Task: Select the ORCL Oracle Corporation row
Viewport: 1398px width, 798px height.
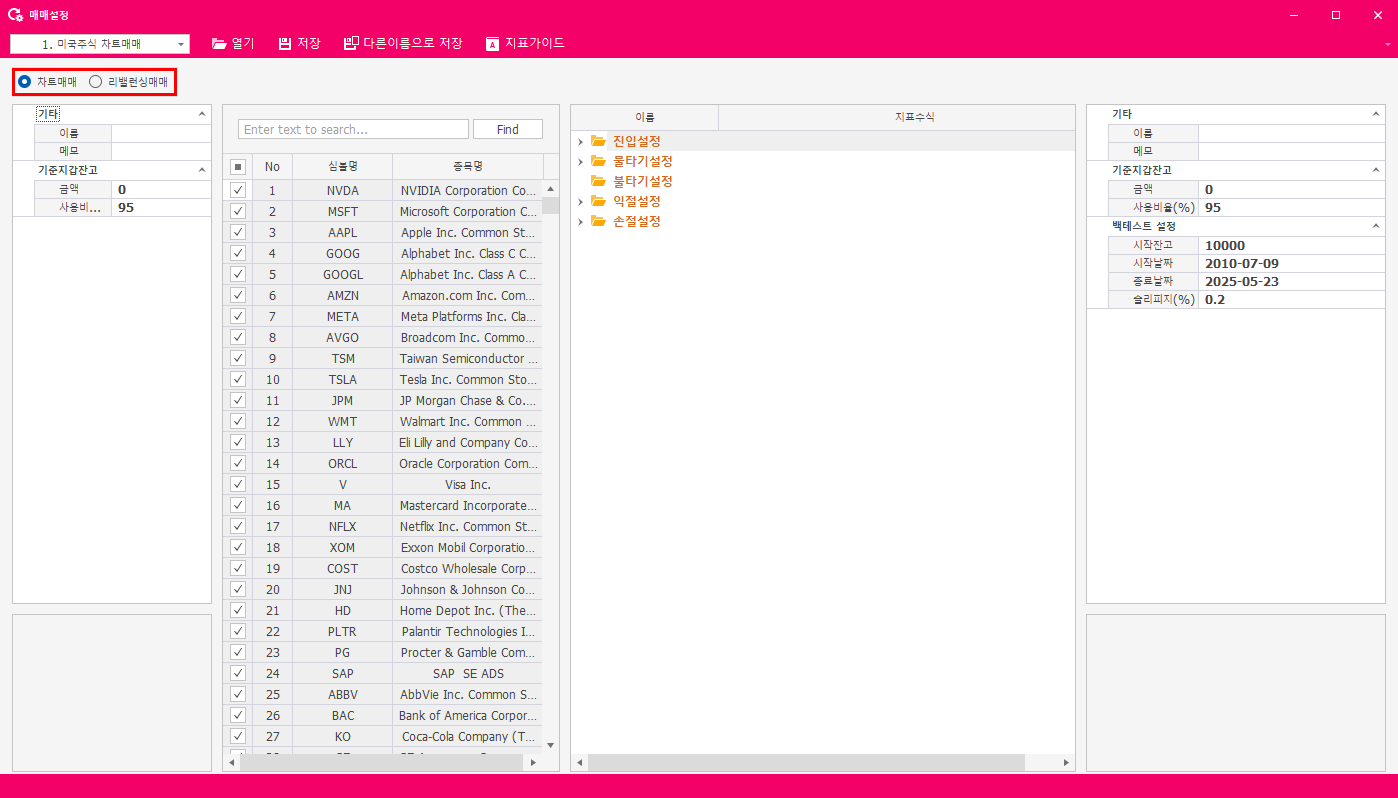Action: pyautogui.click(x=383, y=463)
